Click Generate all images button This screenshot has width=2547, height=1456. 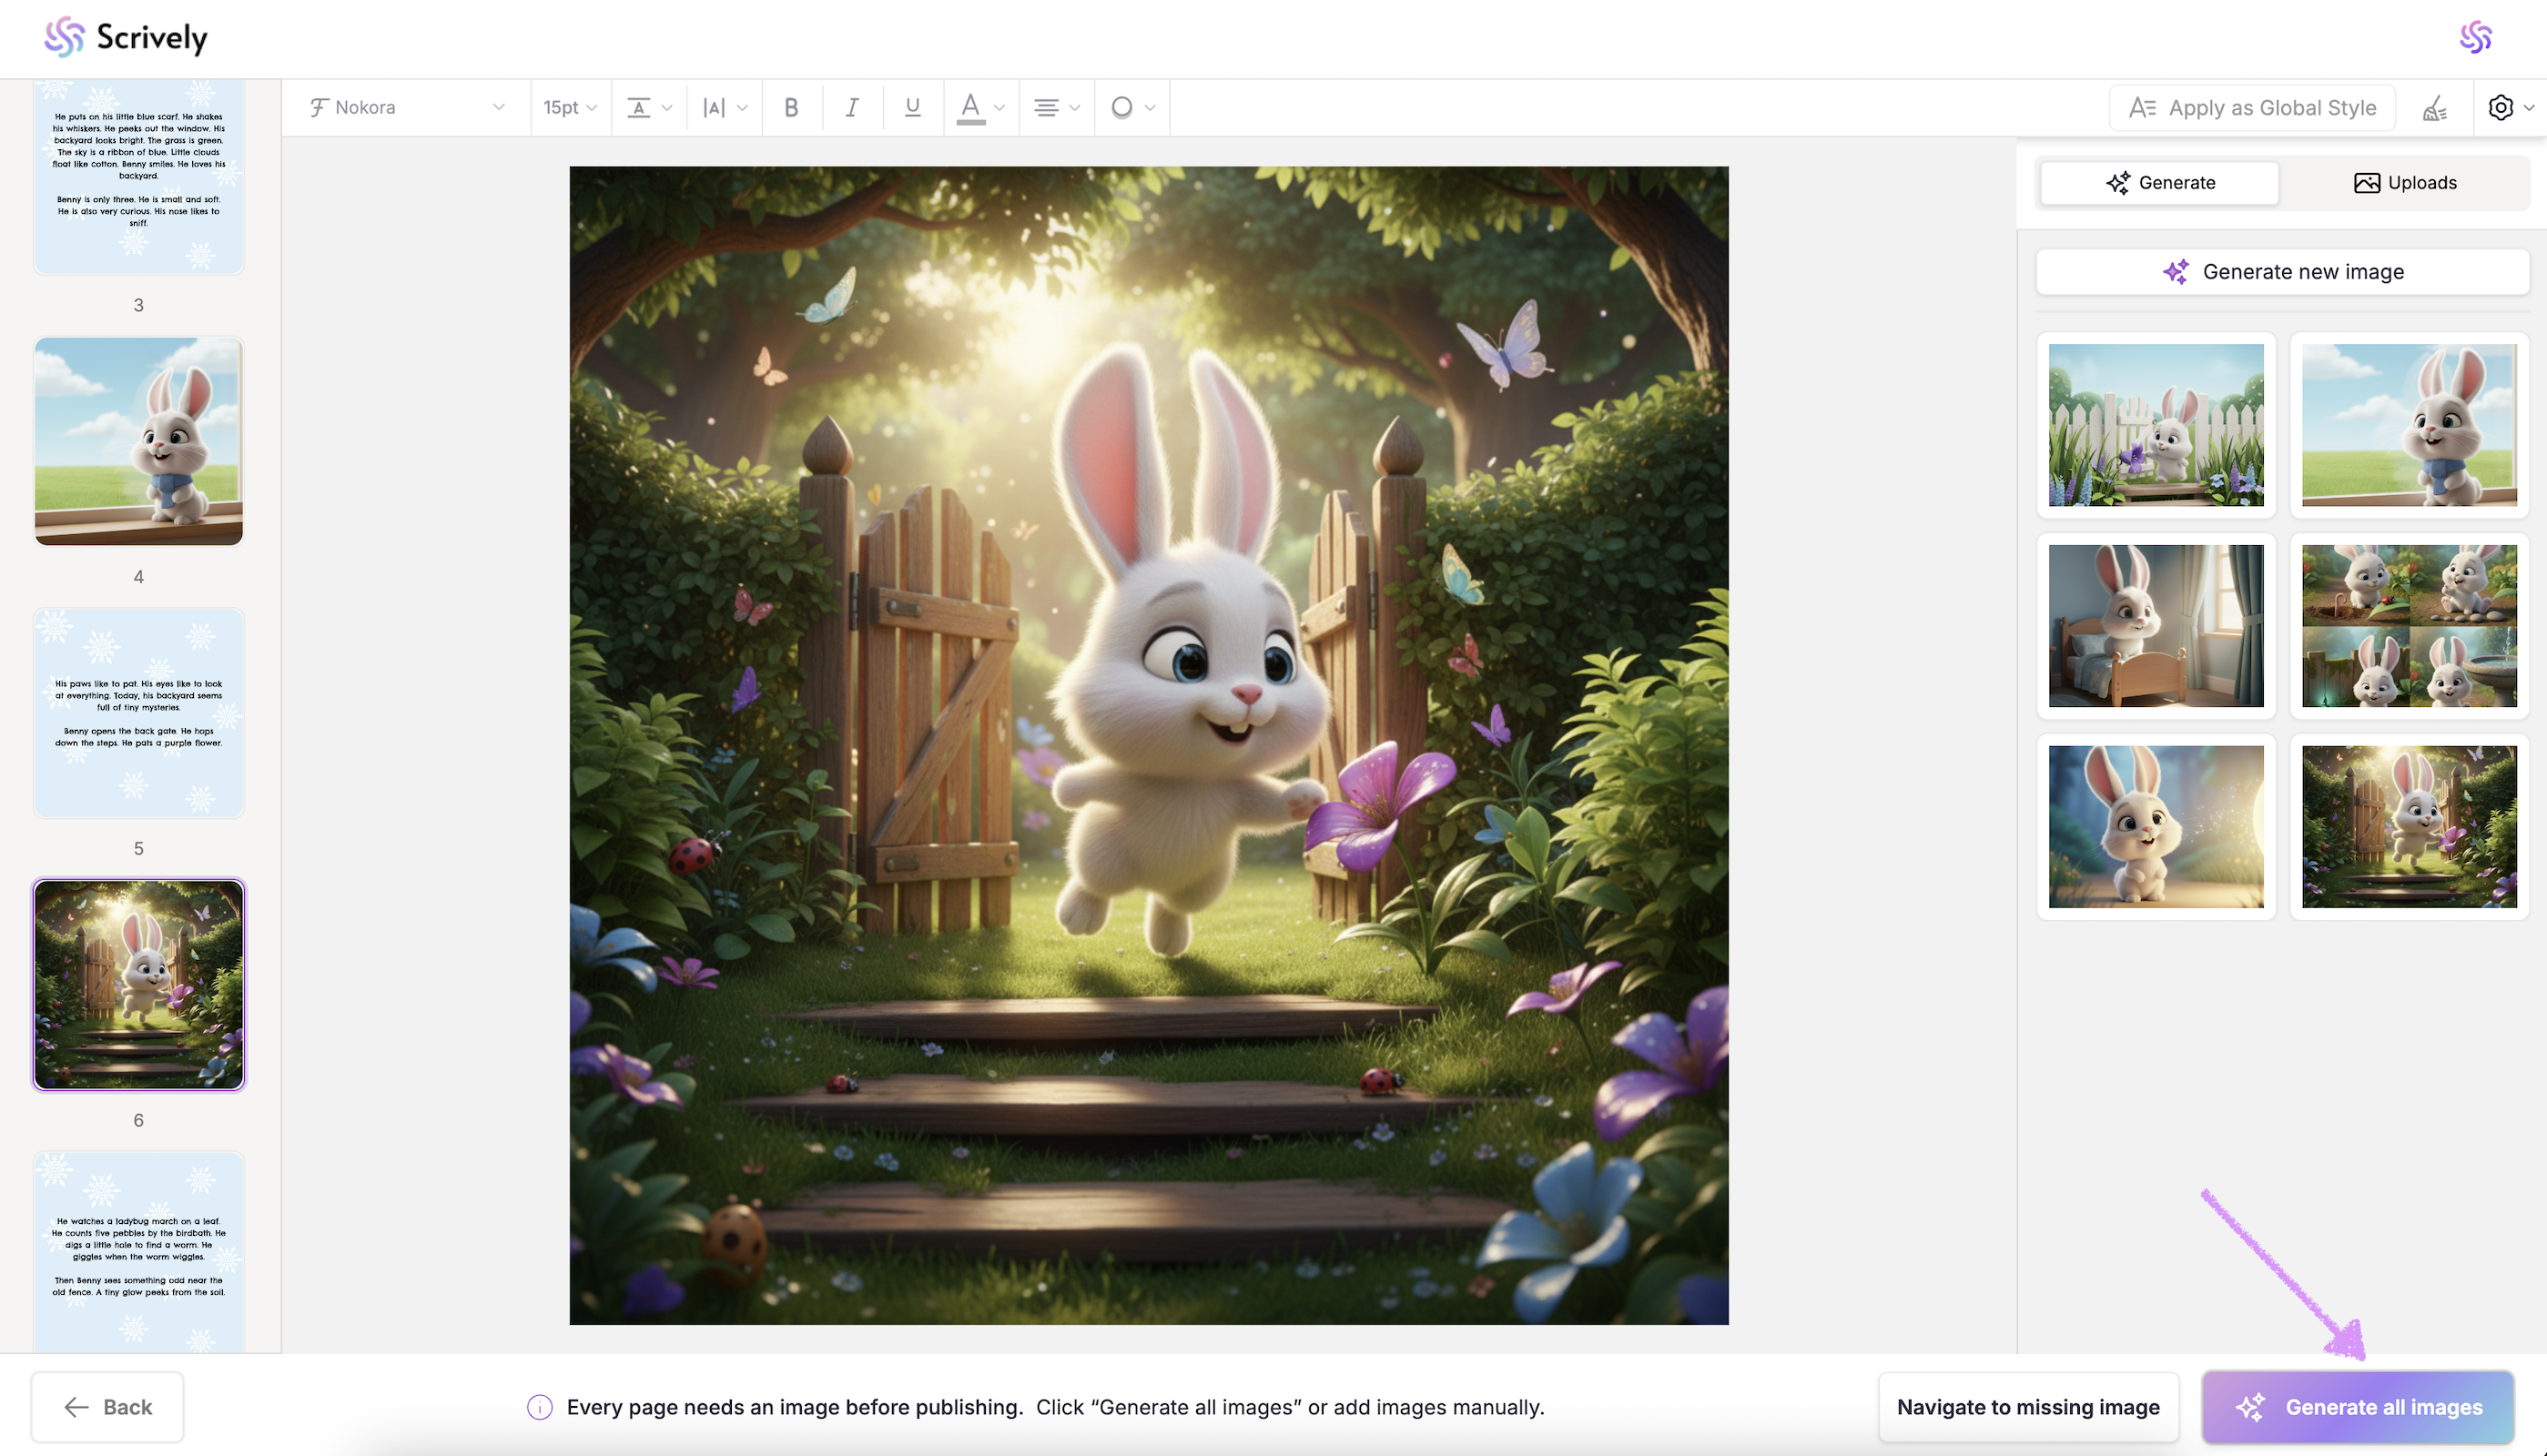pos(2358,1407)
